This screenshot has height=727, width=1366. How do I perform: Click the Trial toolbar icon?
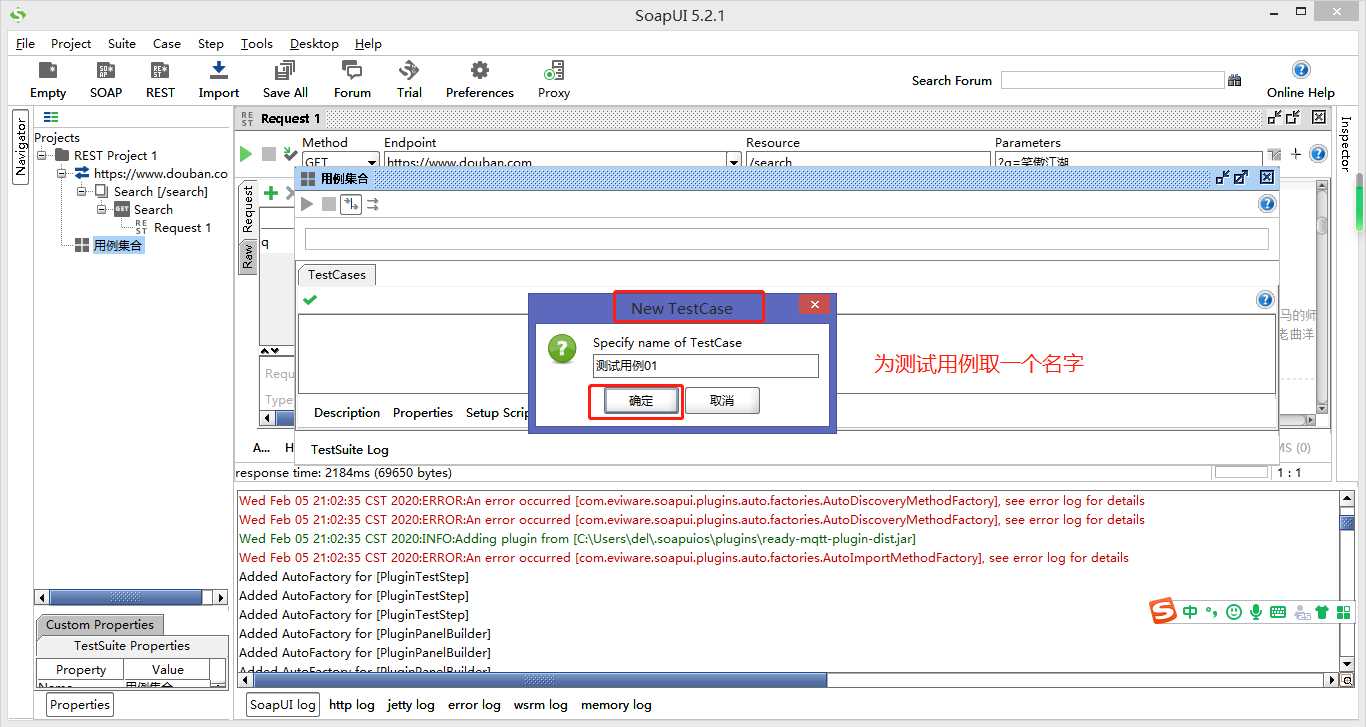(409, 71)
